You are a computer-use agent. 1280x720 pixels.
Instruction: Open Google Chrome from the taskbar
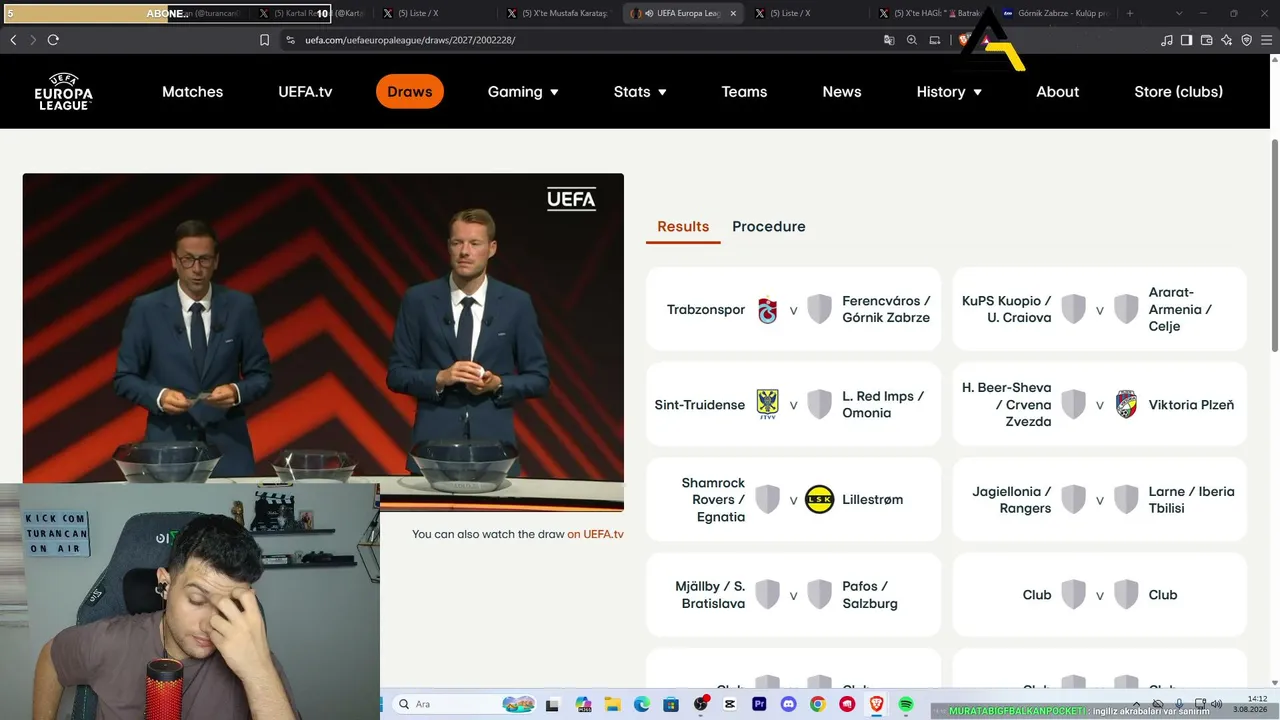(818, 704)
